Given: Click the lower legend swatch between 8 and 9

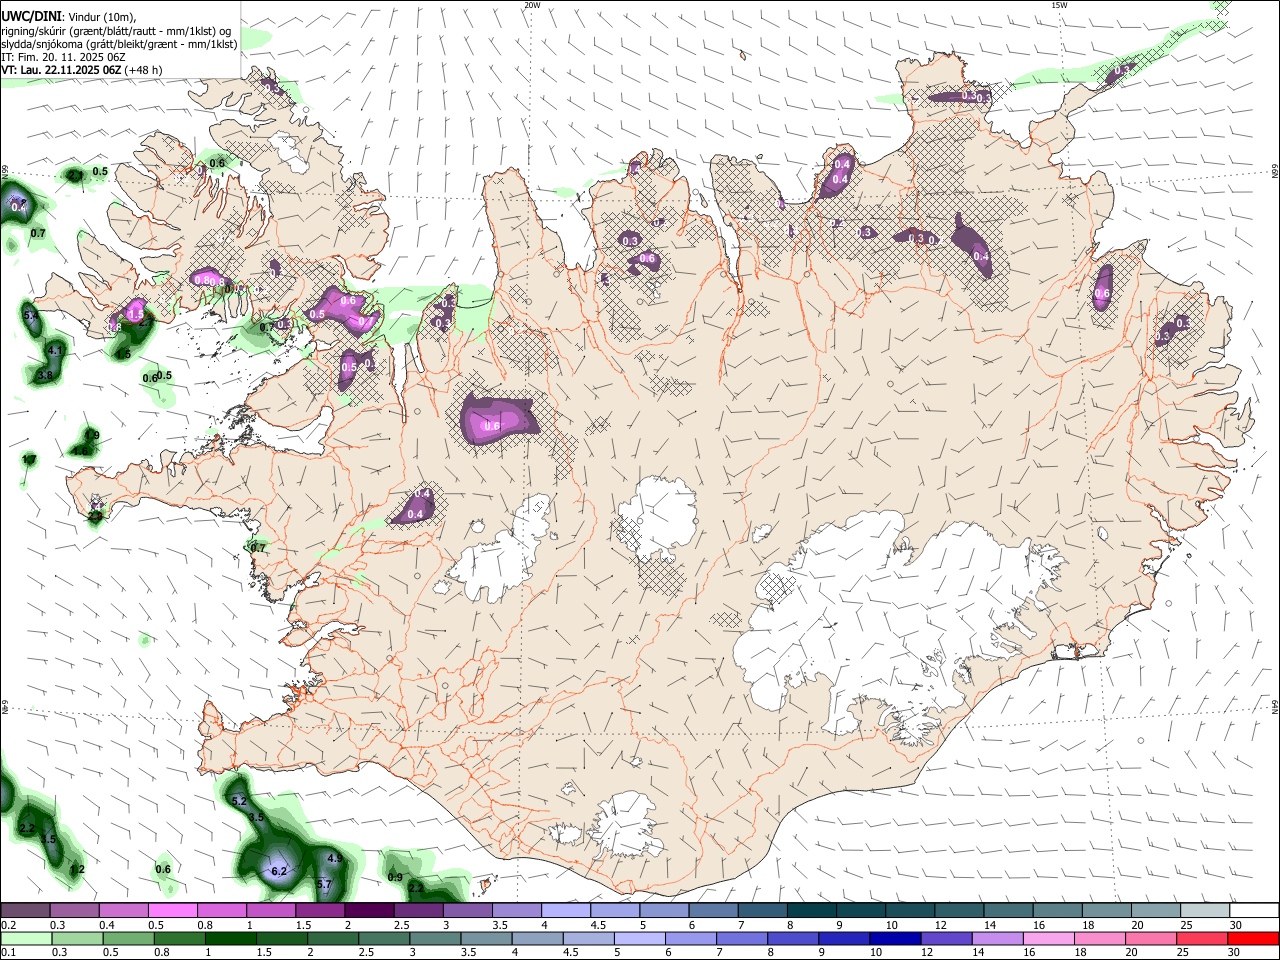Looking at the screenshot, I should click(x=791, y=938).
